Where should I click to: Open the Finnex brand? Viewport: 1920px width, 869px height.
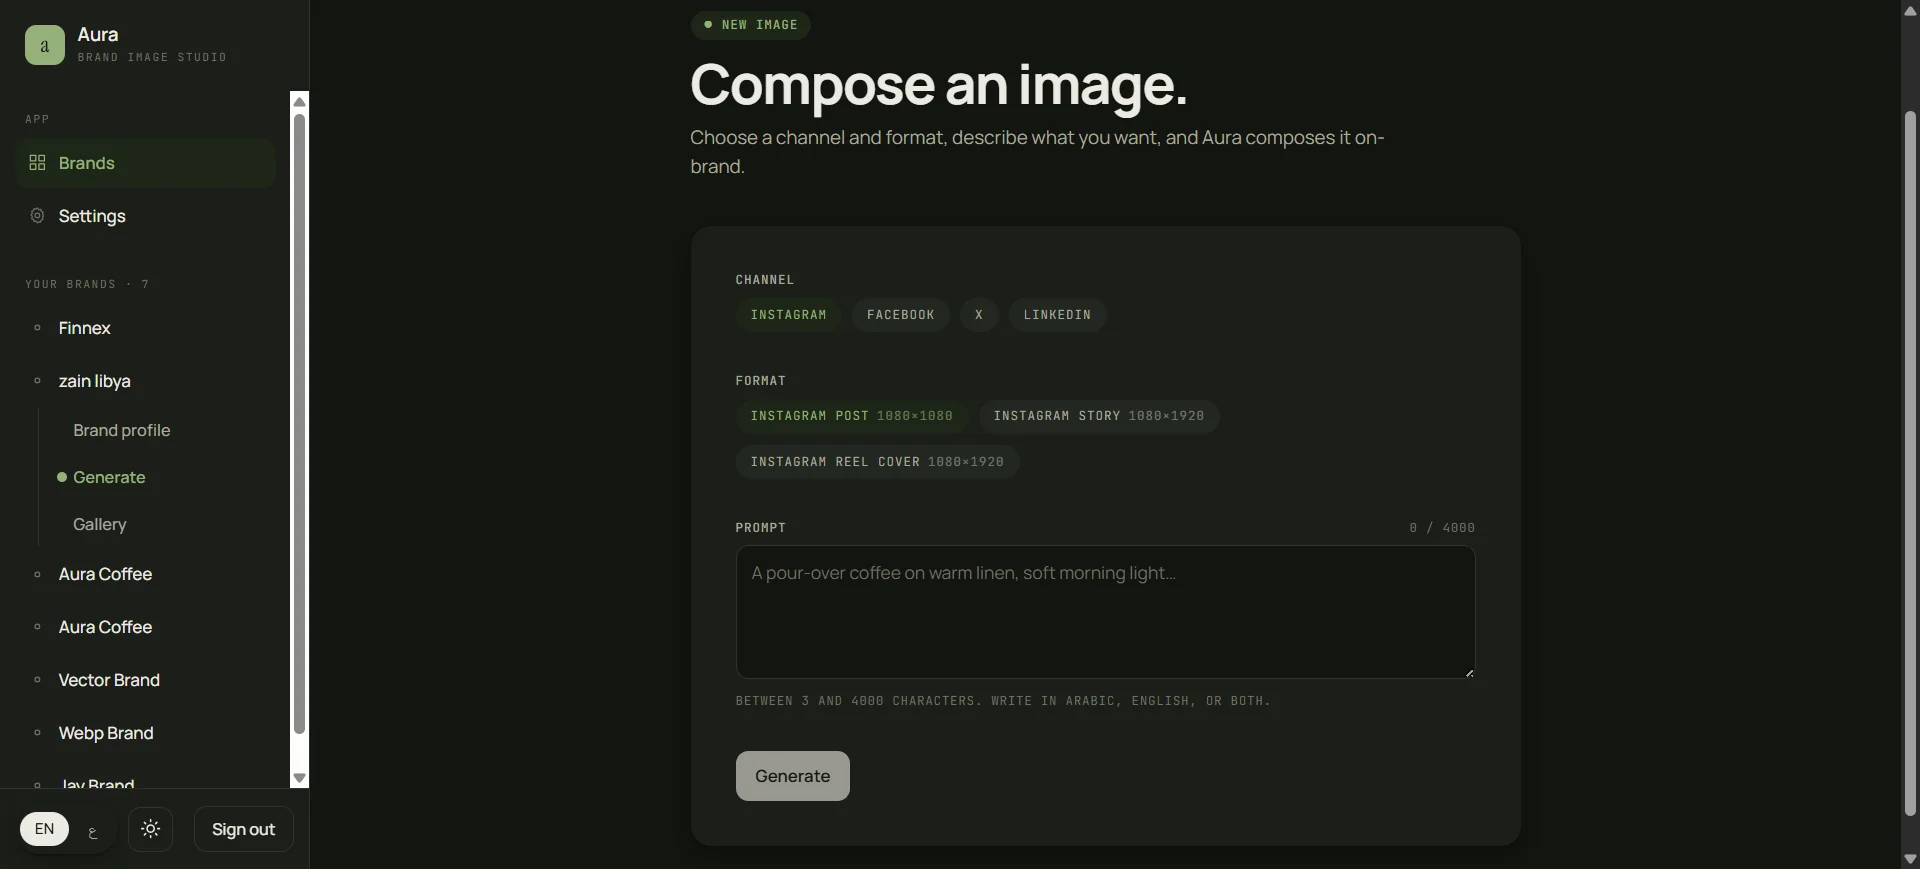[x=145, y=328]
